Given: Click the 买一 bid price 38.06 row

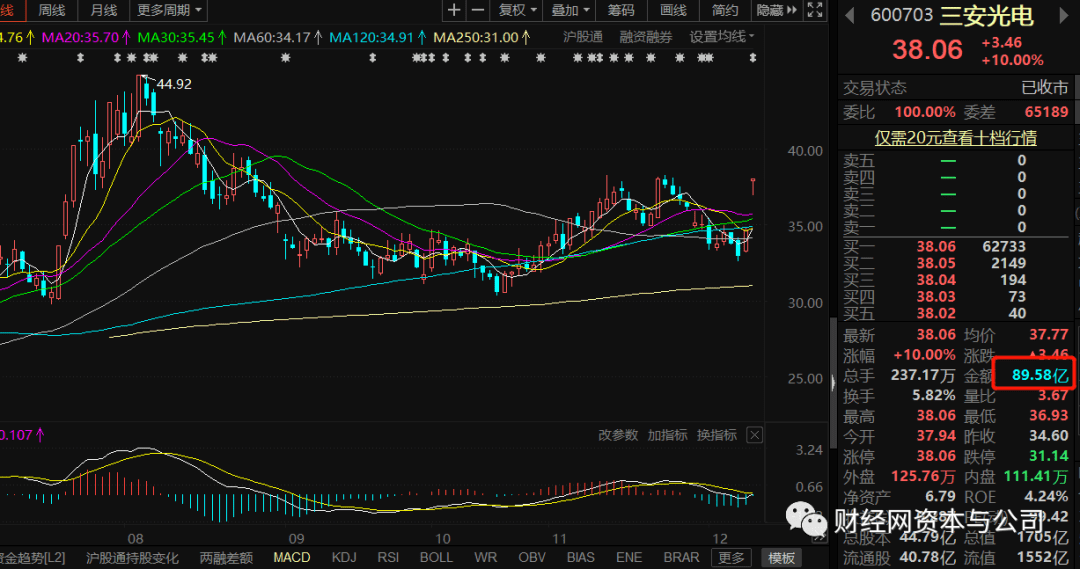Looking at the screenshot, I should (x=955, y=247).
